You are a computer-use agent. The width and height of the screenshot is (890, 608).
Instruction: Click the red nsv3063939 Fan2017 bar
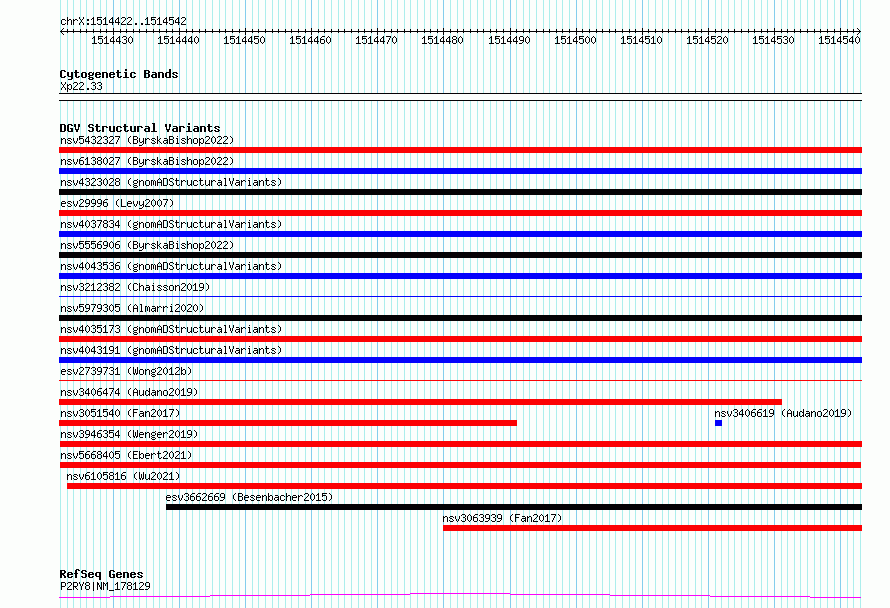[x=652, y=528]
